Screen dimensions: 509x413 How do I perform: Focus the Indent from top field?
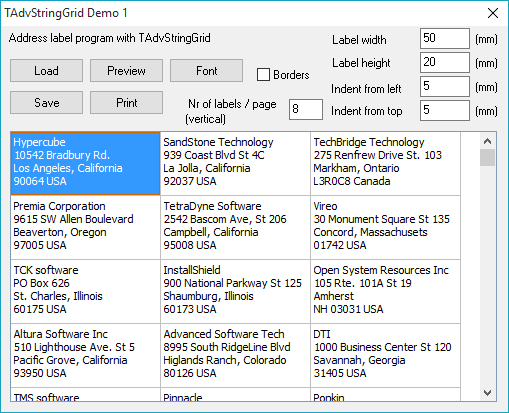(x=445, y=110)
